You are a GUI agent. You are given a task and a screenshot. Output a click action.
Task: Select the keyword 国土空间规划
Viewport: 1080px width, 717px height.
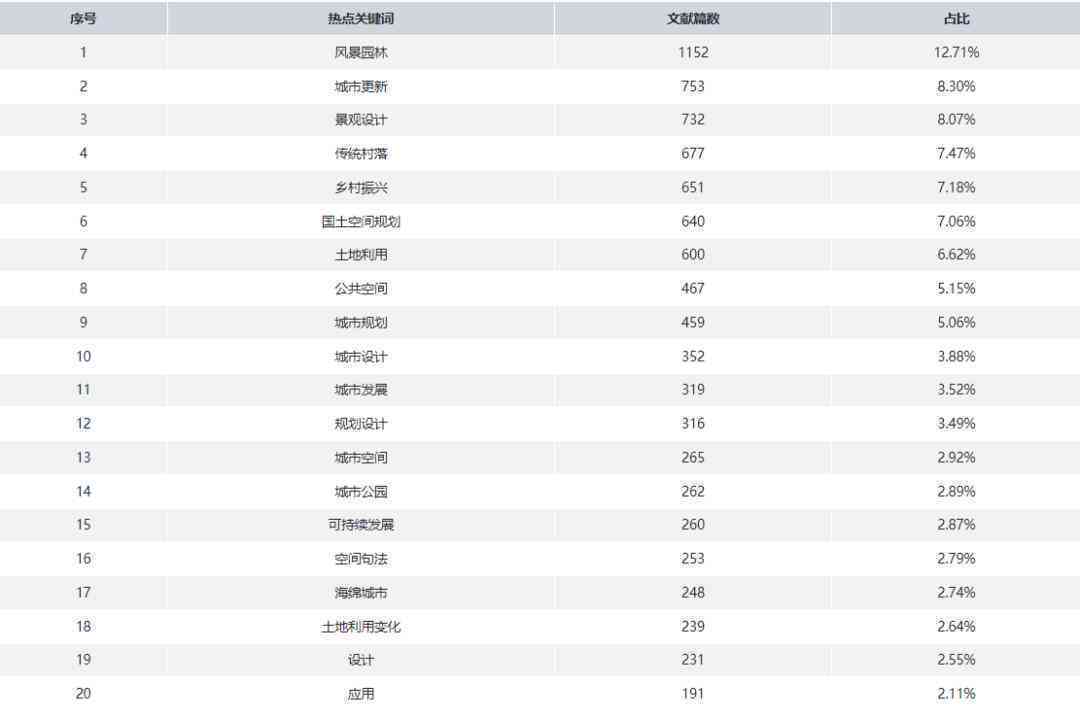click(361, 221)
